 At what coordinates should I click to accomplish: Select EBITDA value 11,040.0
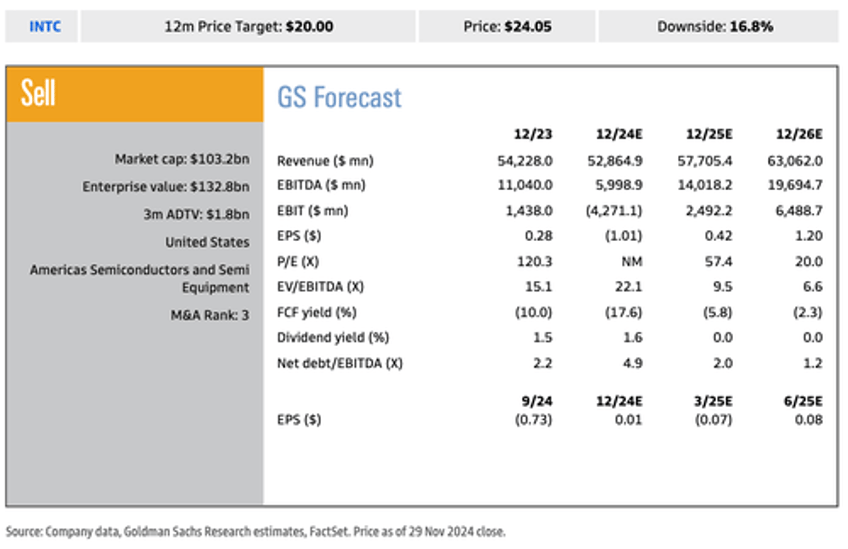point(525,185)
